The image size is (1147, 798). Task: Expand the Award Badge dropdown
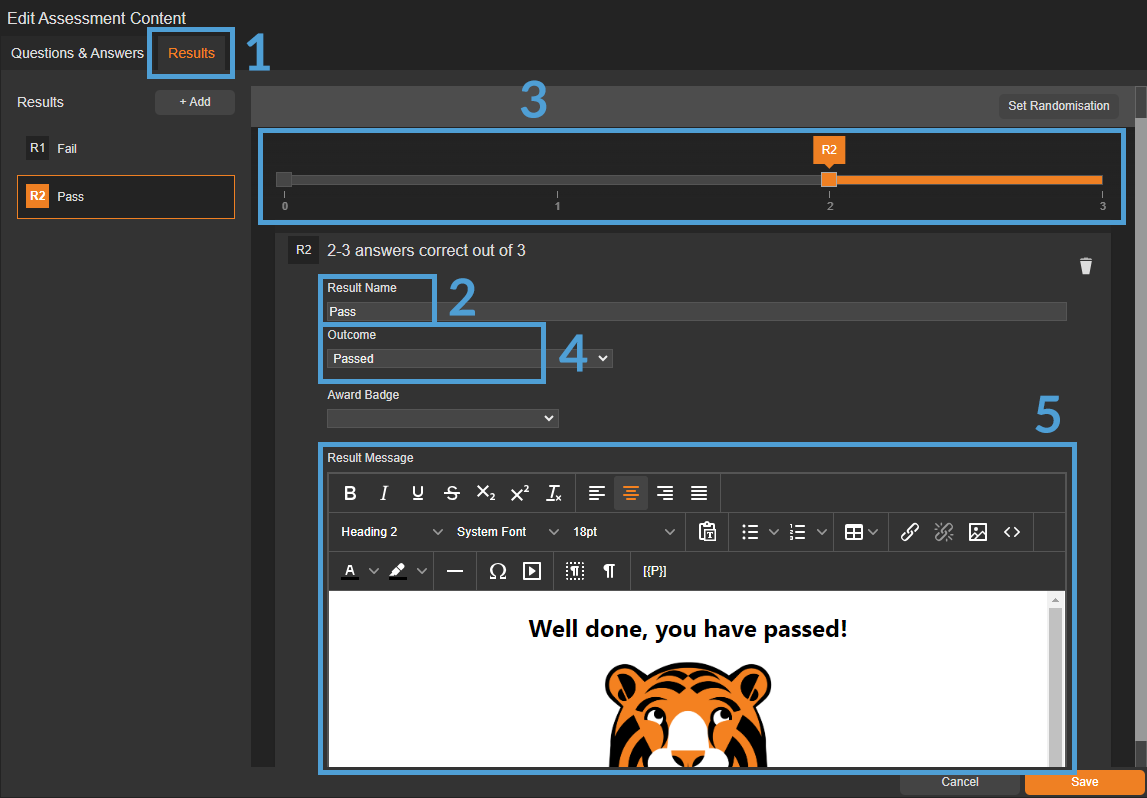(x=442, y=418)
